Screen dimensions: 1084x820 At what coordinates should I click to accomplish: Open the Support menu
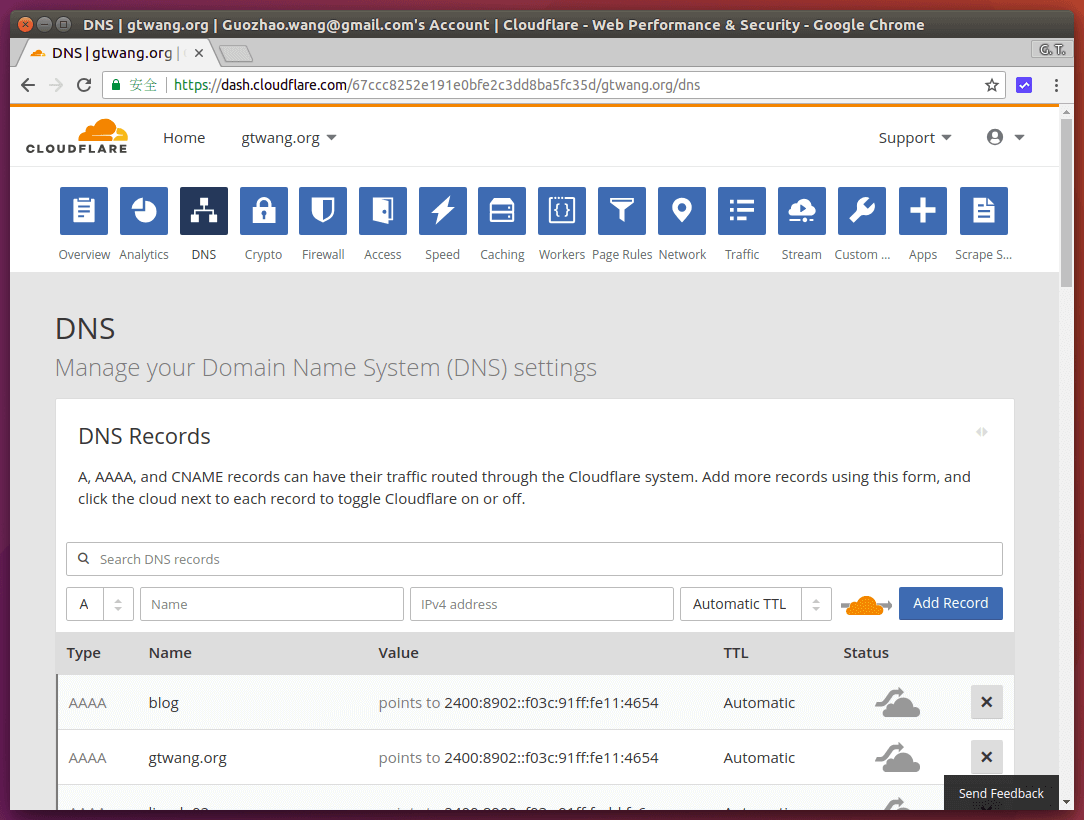point(914,138)
